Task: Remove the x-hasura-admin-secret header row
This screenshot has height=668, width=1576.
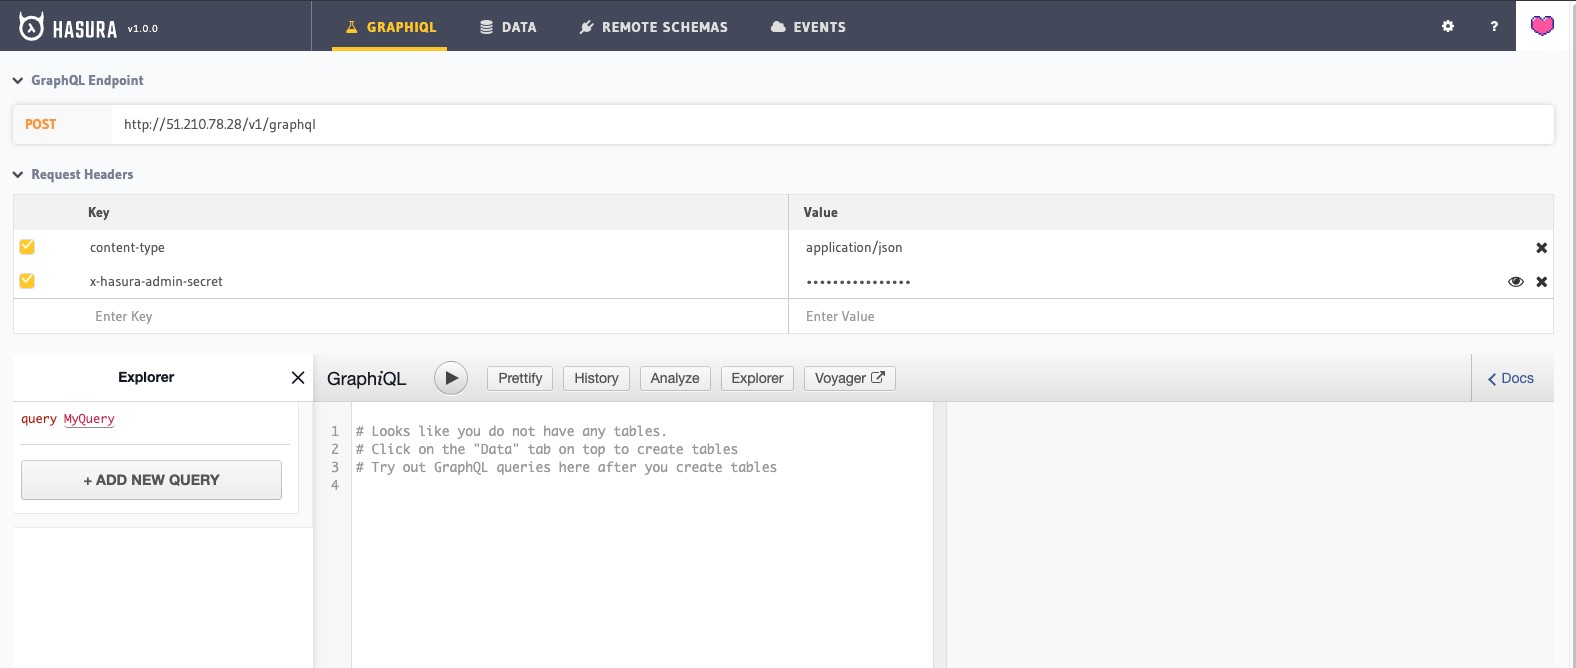Action: pos(1541,282)
